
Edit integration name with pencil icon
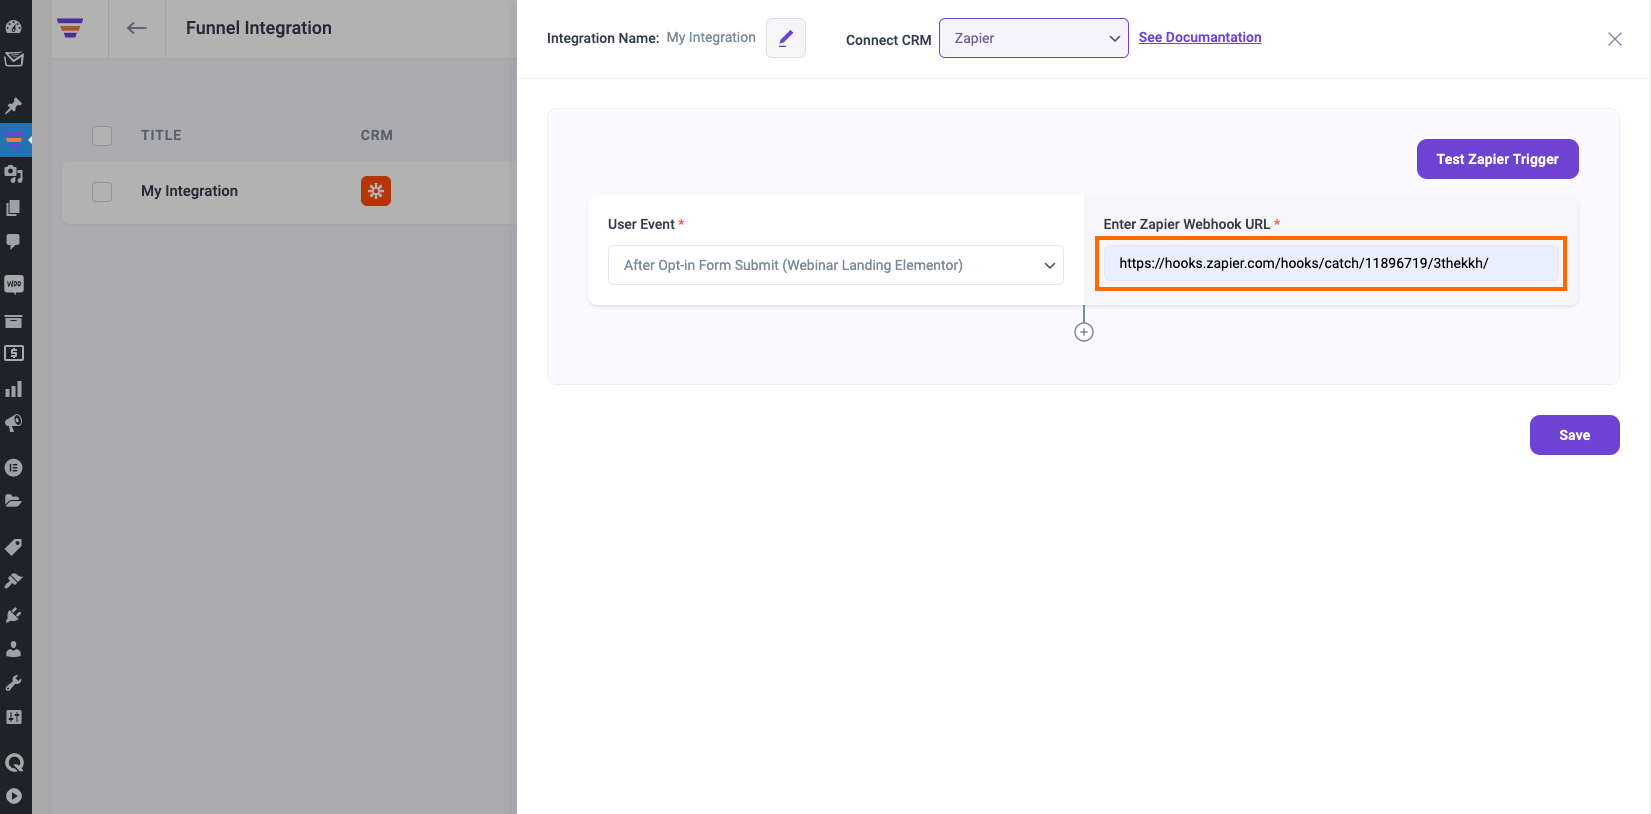point(786,38)
